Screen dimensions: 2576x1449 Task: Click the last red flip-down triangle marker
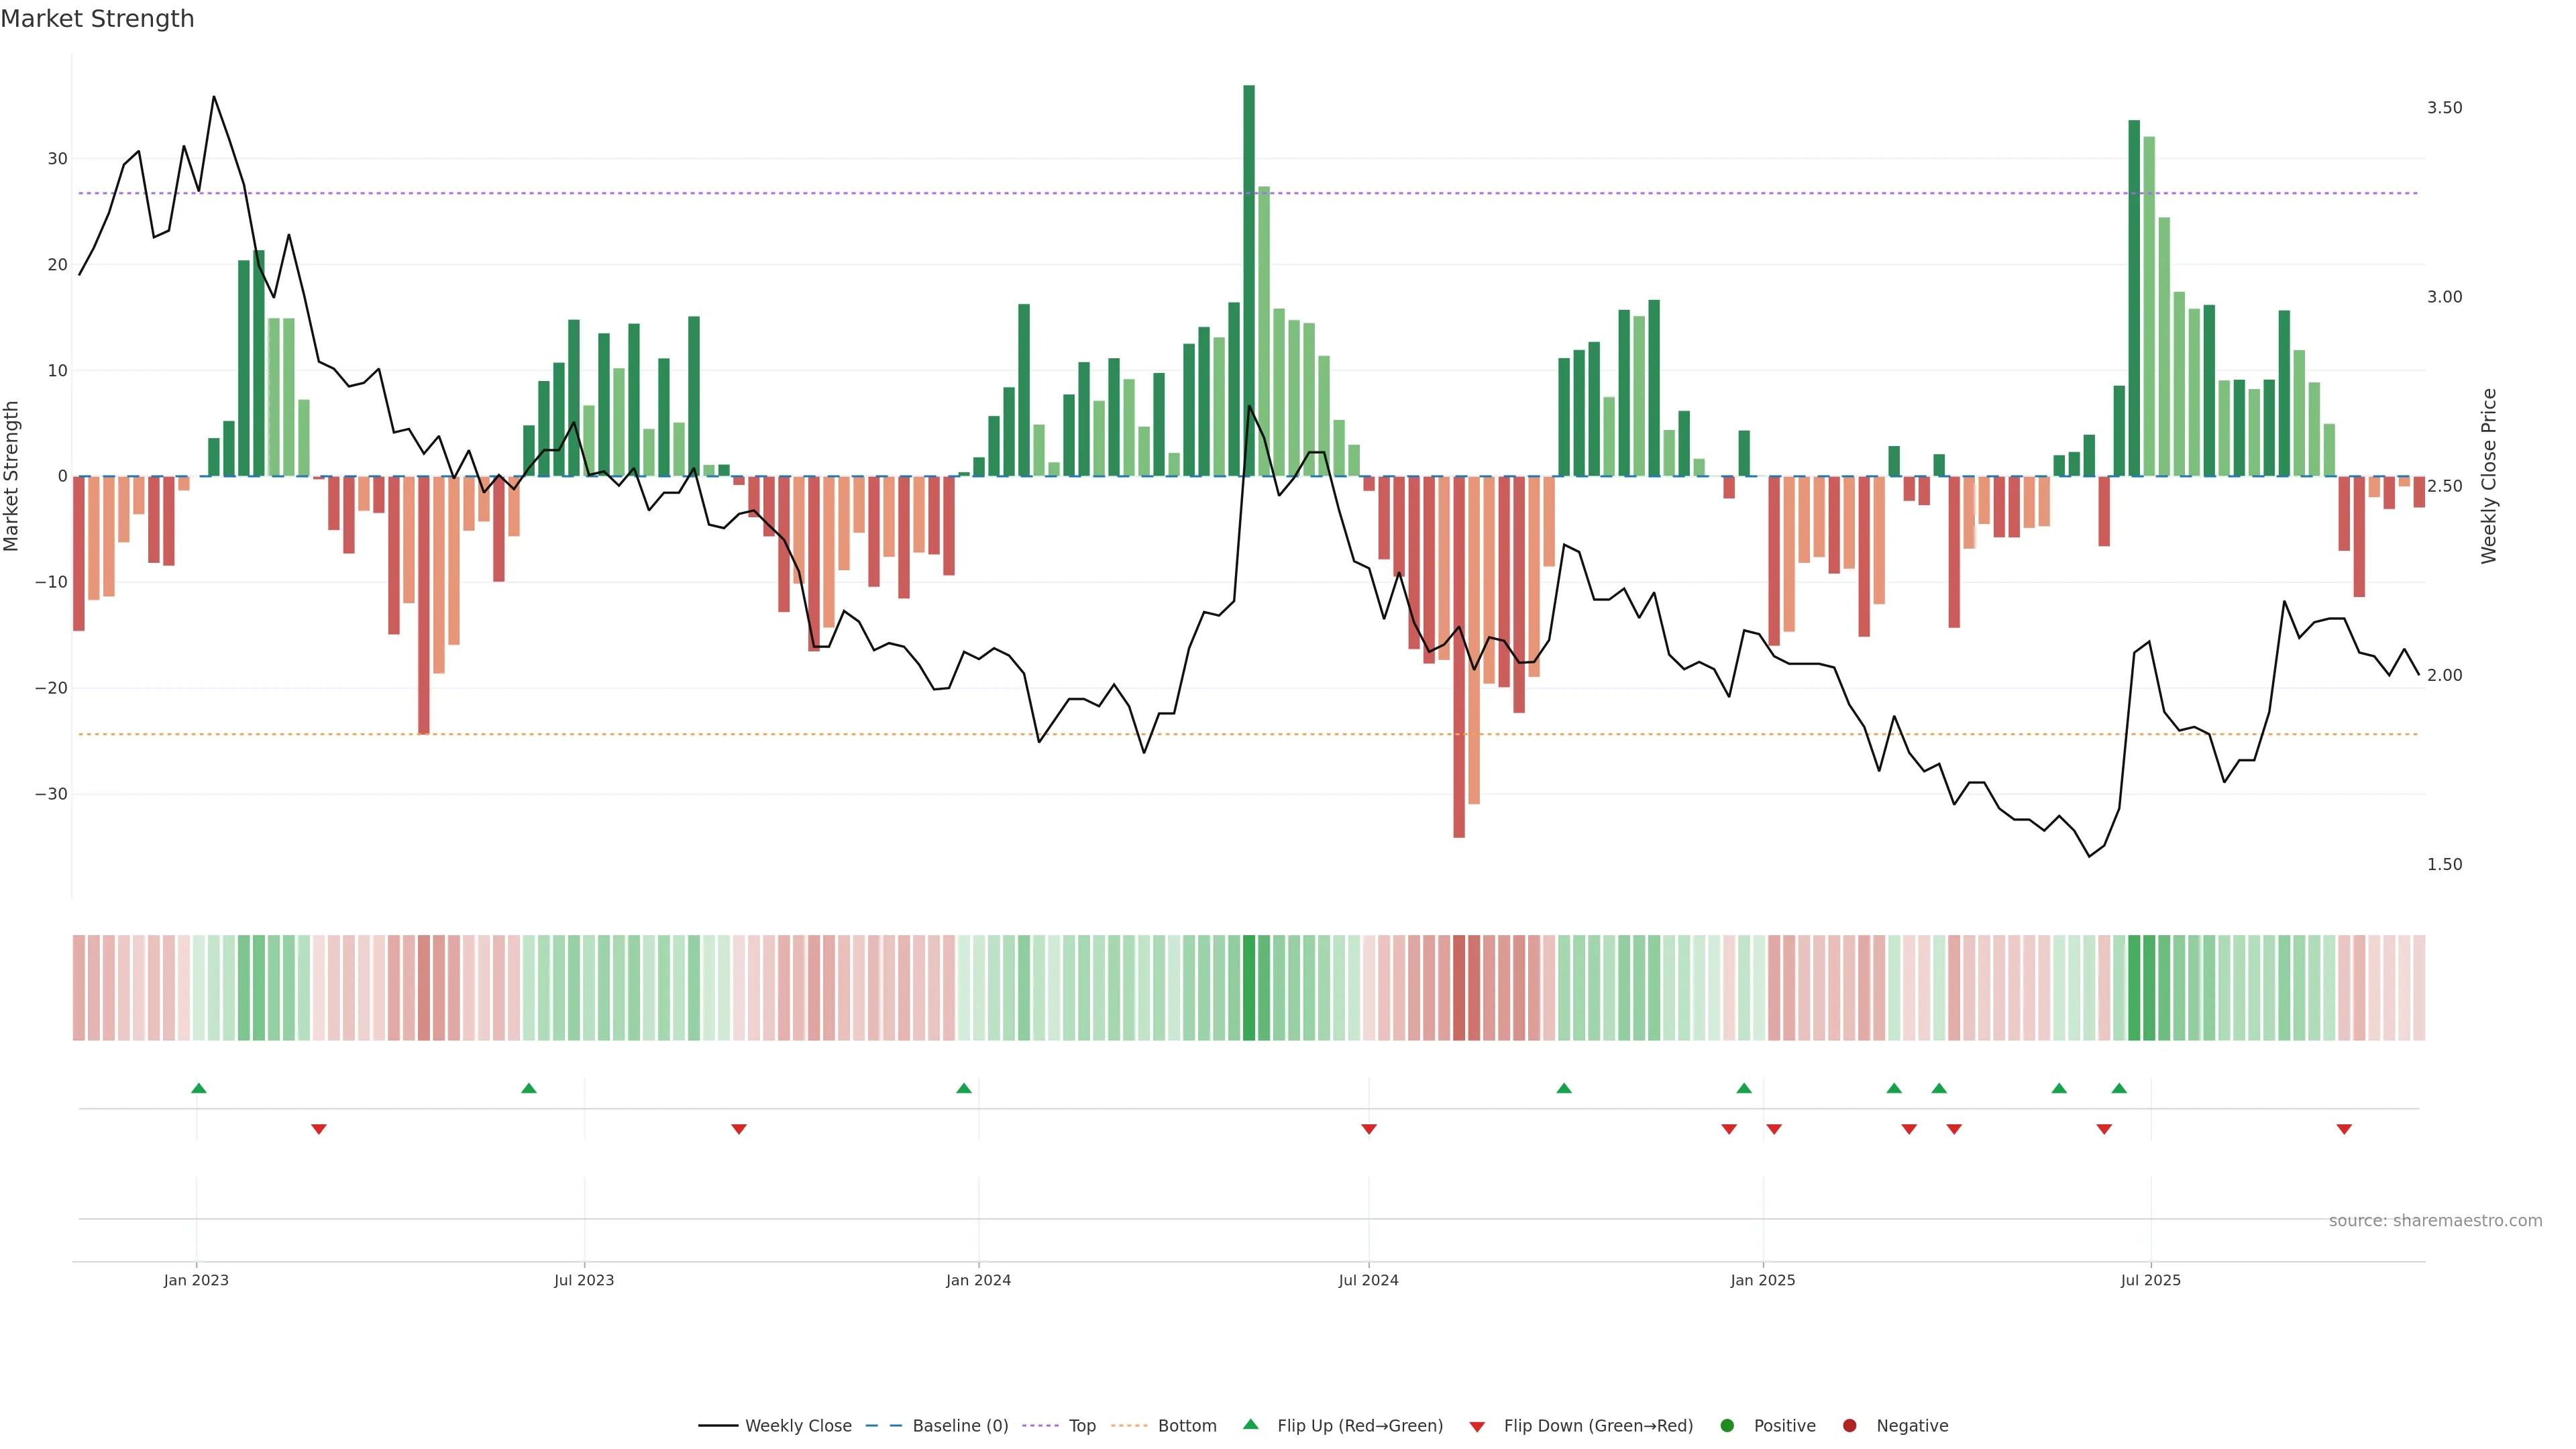(x=2343, y=1129)
